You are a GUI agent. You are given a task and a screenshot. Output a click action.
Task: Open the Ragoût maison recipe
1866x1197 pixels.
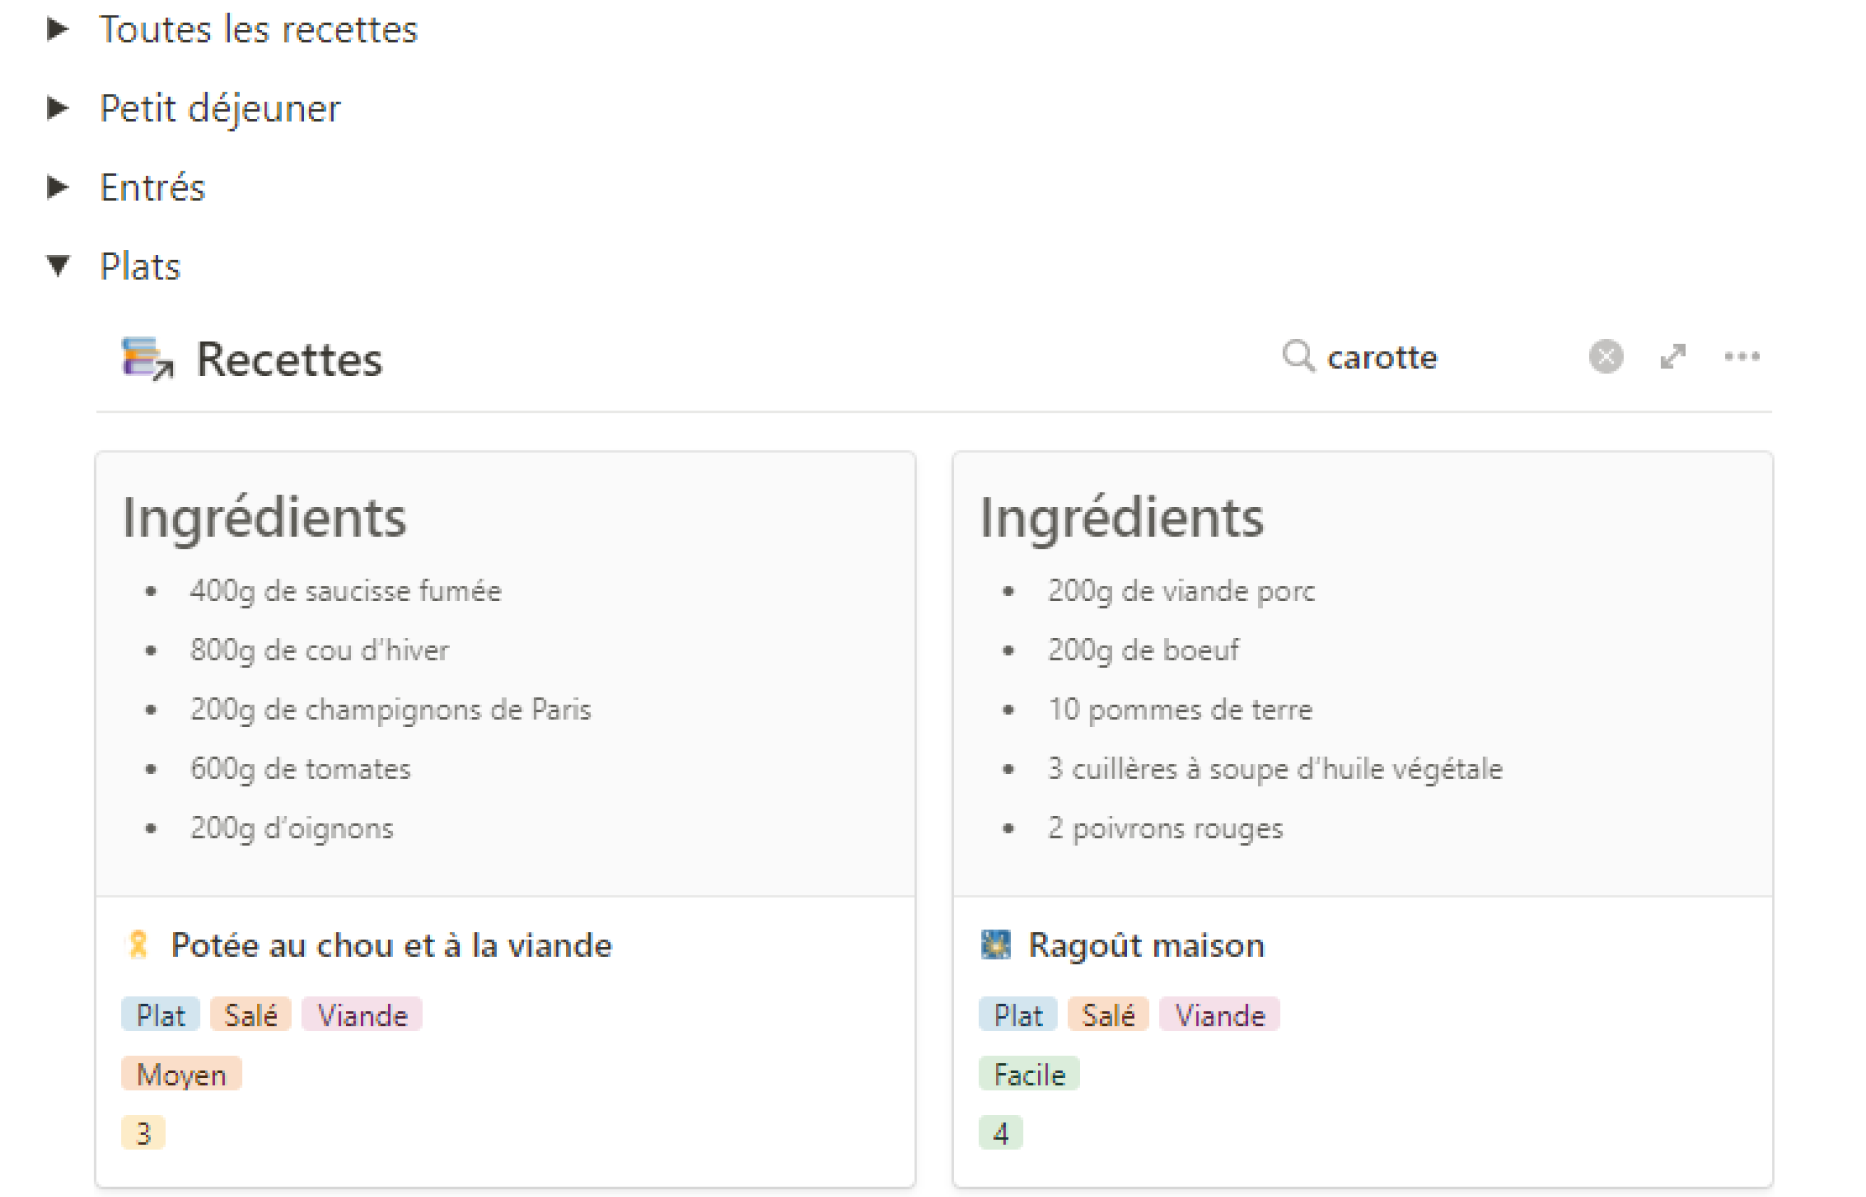[x=1146, y=944]
